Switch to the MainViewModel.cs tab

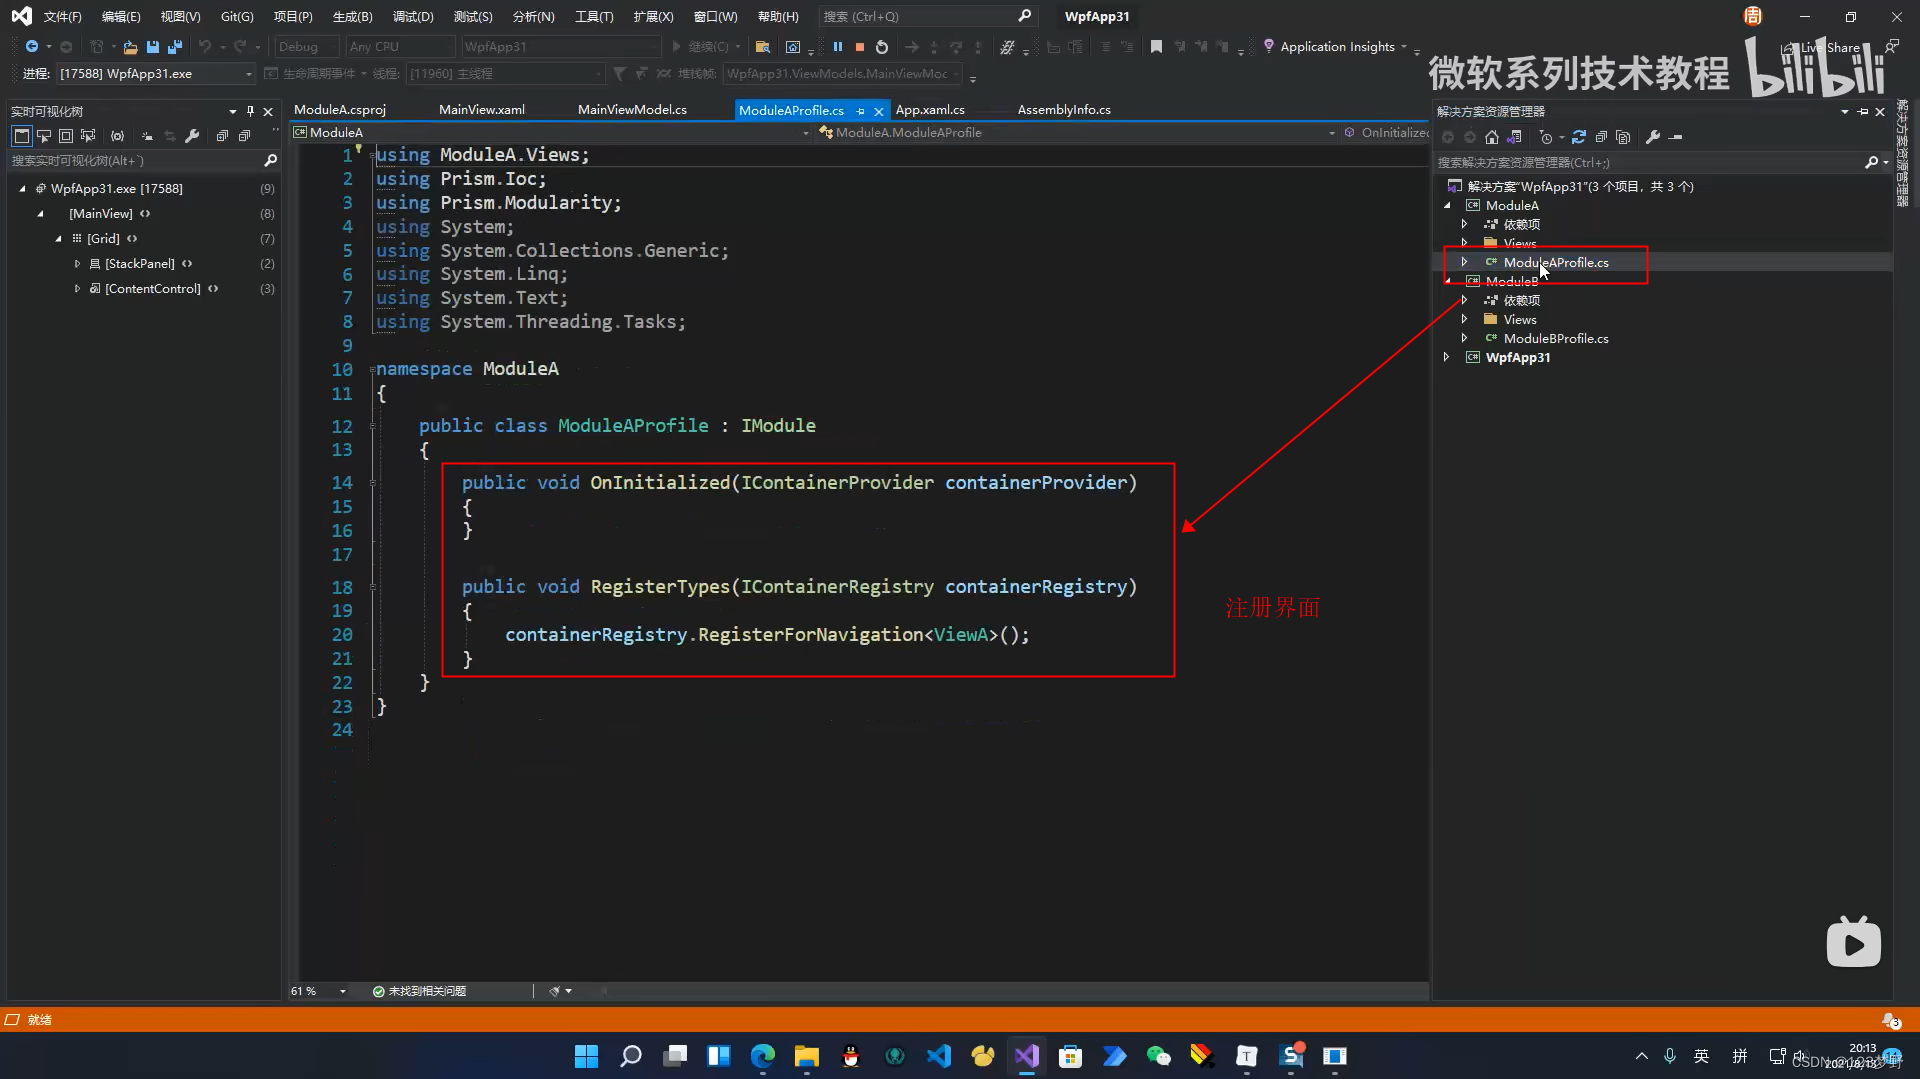(632, 110)
